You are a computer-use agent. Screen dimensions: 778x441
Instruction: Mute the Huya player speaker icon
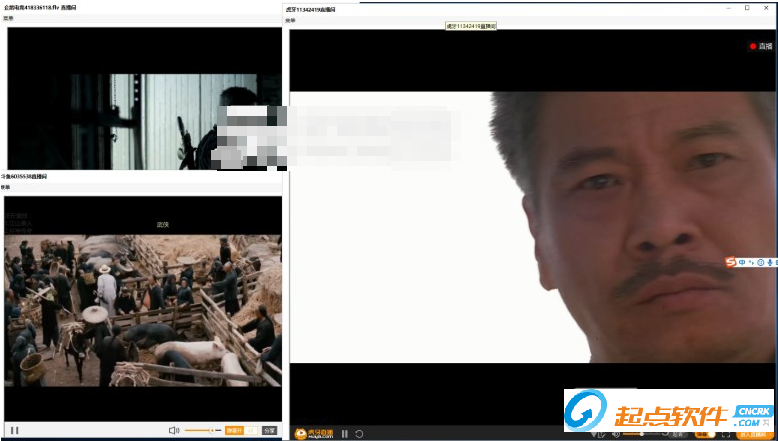616,435
